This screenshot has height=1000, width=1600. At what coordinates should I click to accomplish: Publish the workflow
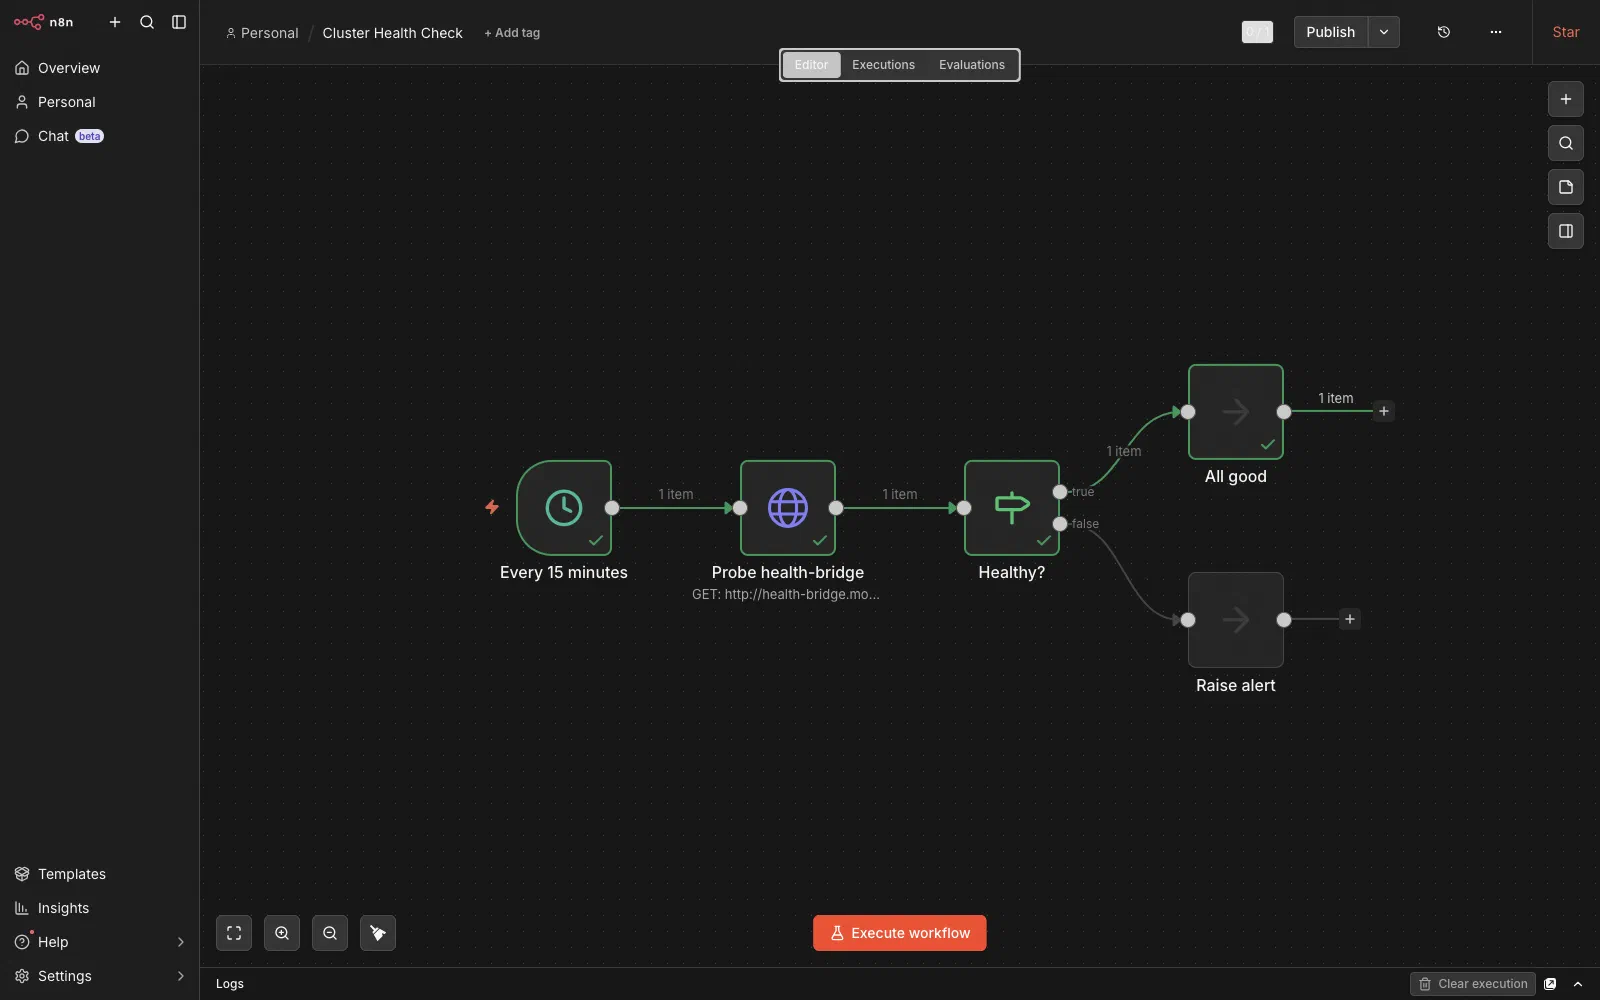(x=1330, y=32)
